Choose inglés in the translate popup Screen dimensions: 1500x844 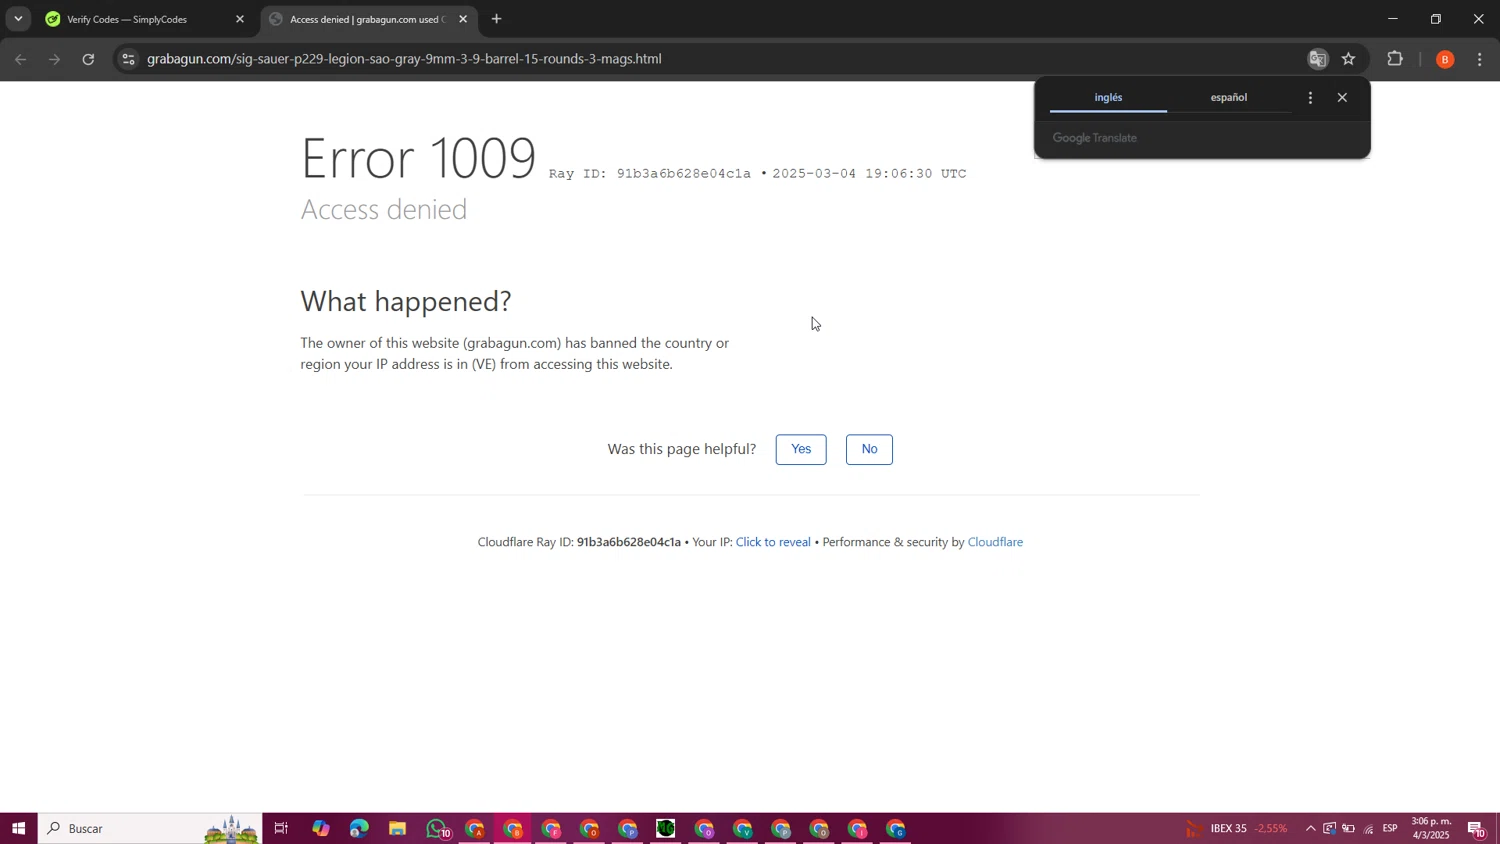coord(1108,97)
